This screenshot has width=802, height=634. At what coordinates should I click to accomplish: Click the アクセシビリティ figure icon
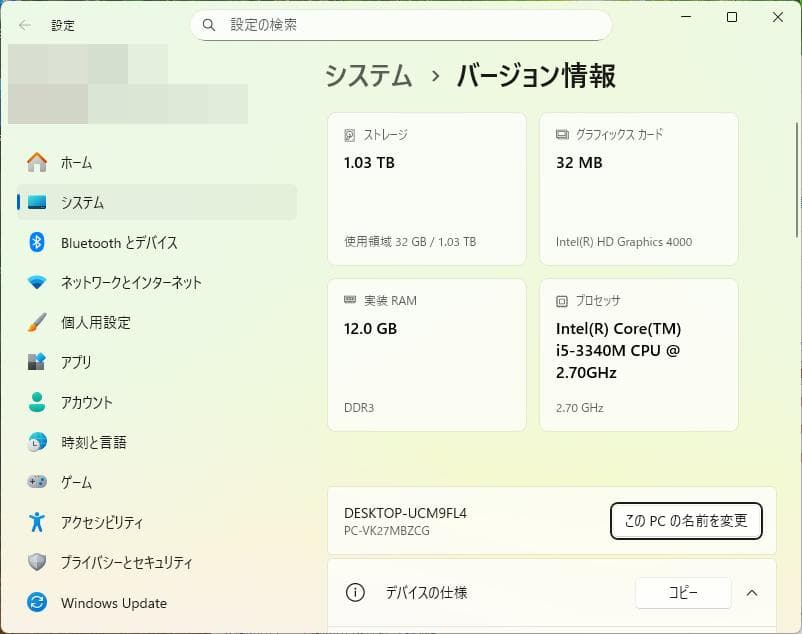click(37, 522)
